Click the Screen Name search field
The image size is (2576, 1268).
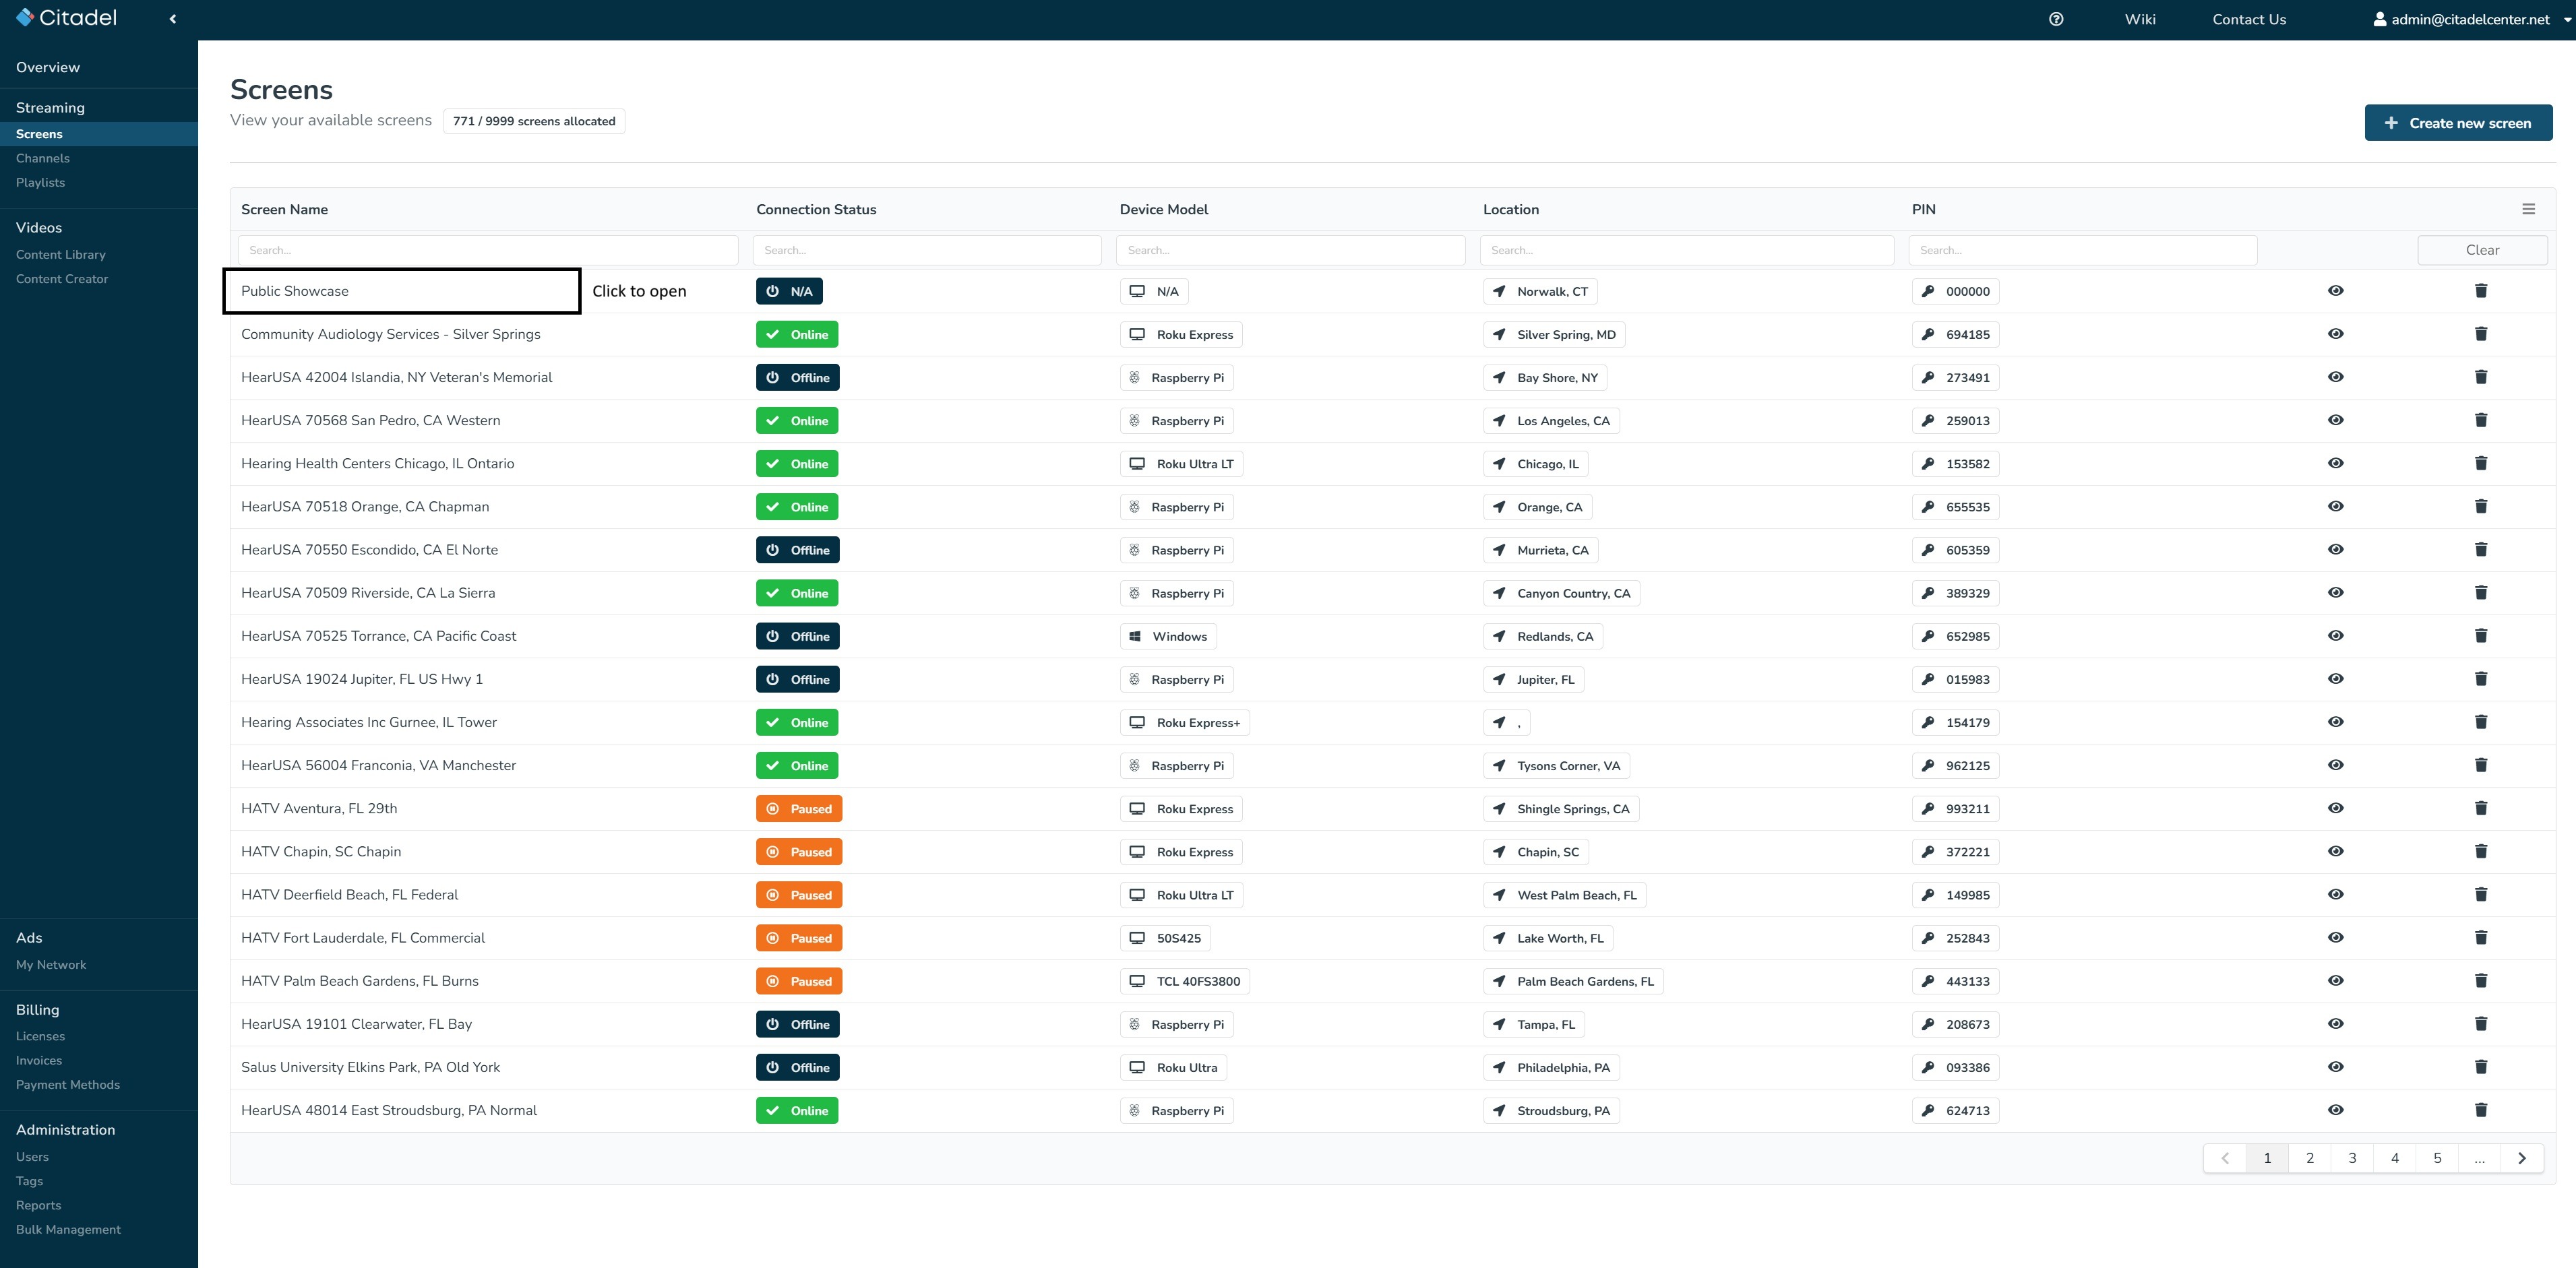pos(488,250)
